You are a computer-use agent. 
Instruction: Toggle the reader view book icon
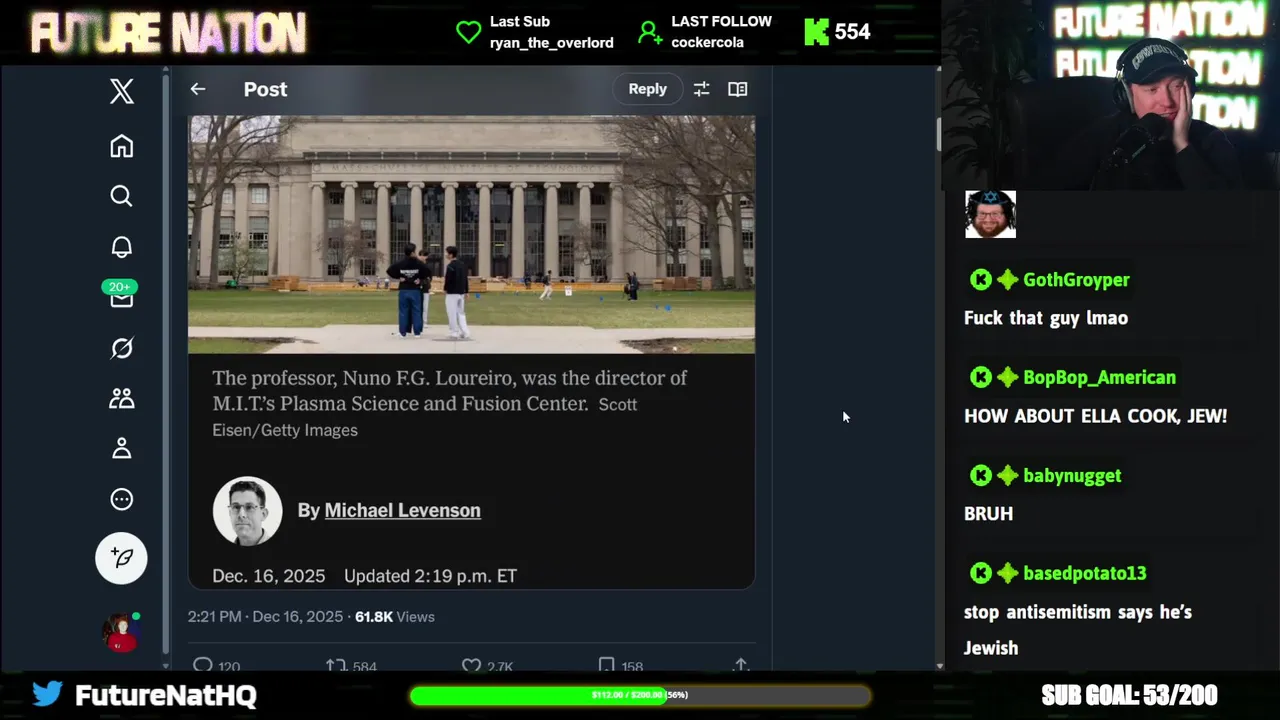point(738,89)
